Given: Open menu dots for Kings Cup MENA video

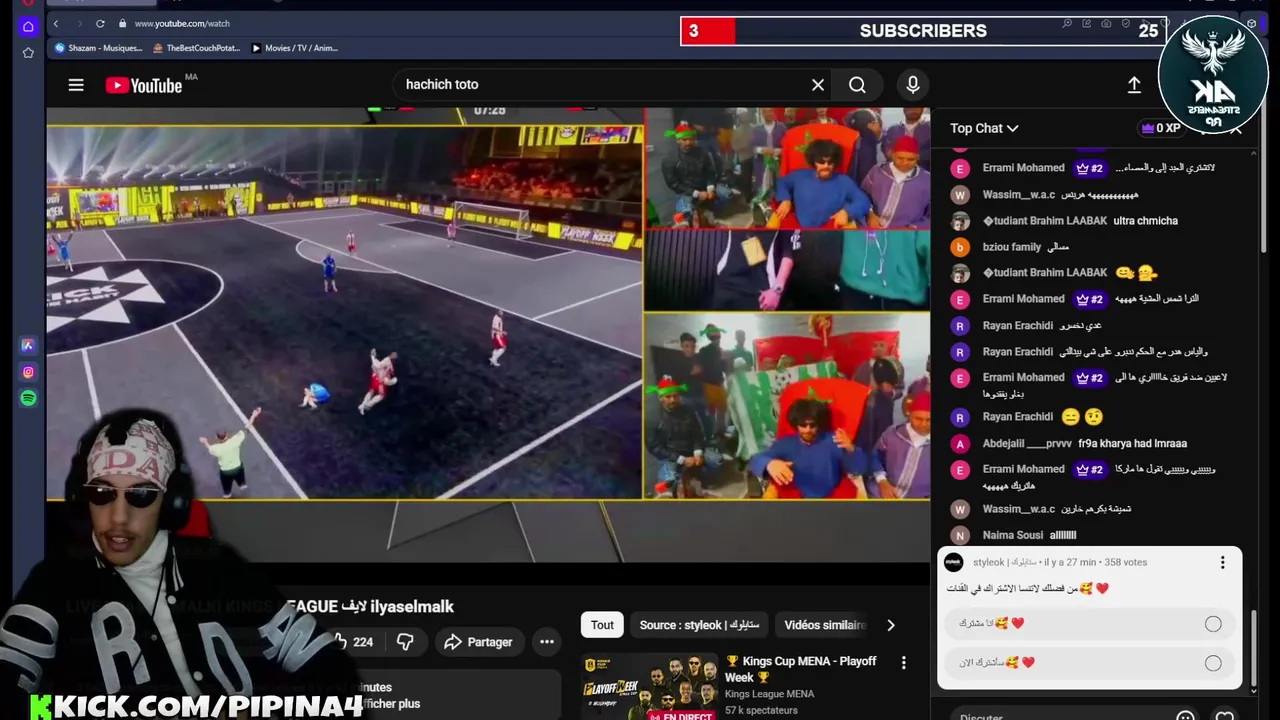Looking at the screenshot, I should (903, 663).
